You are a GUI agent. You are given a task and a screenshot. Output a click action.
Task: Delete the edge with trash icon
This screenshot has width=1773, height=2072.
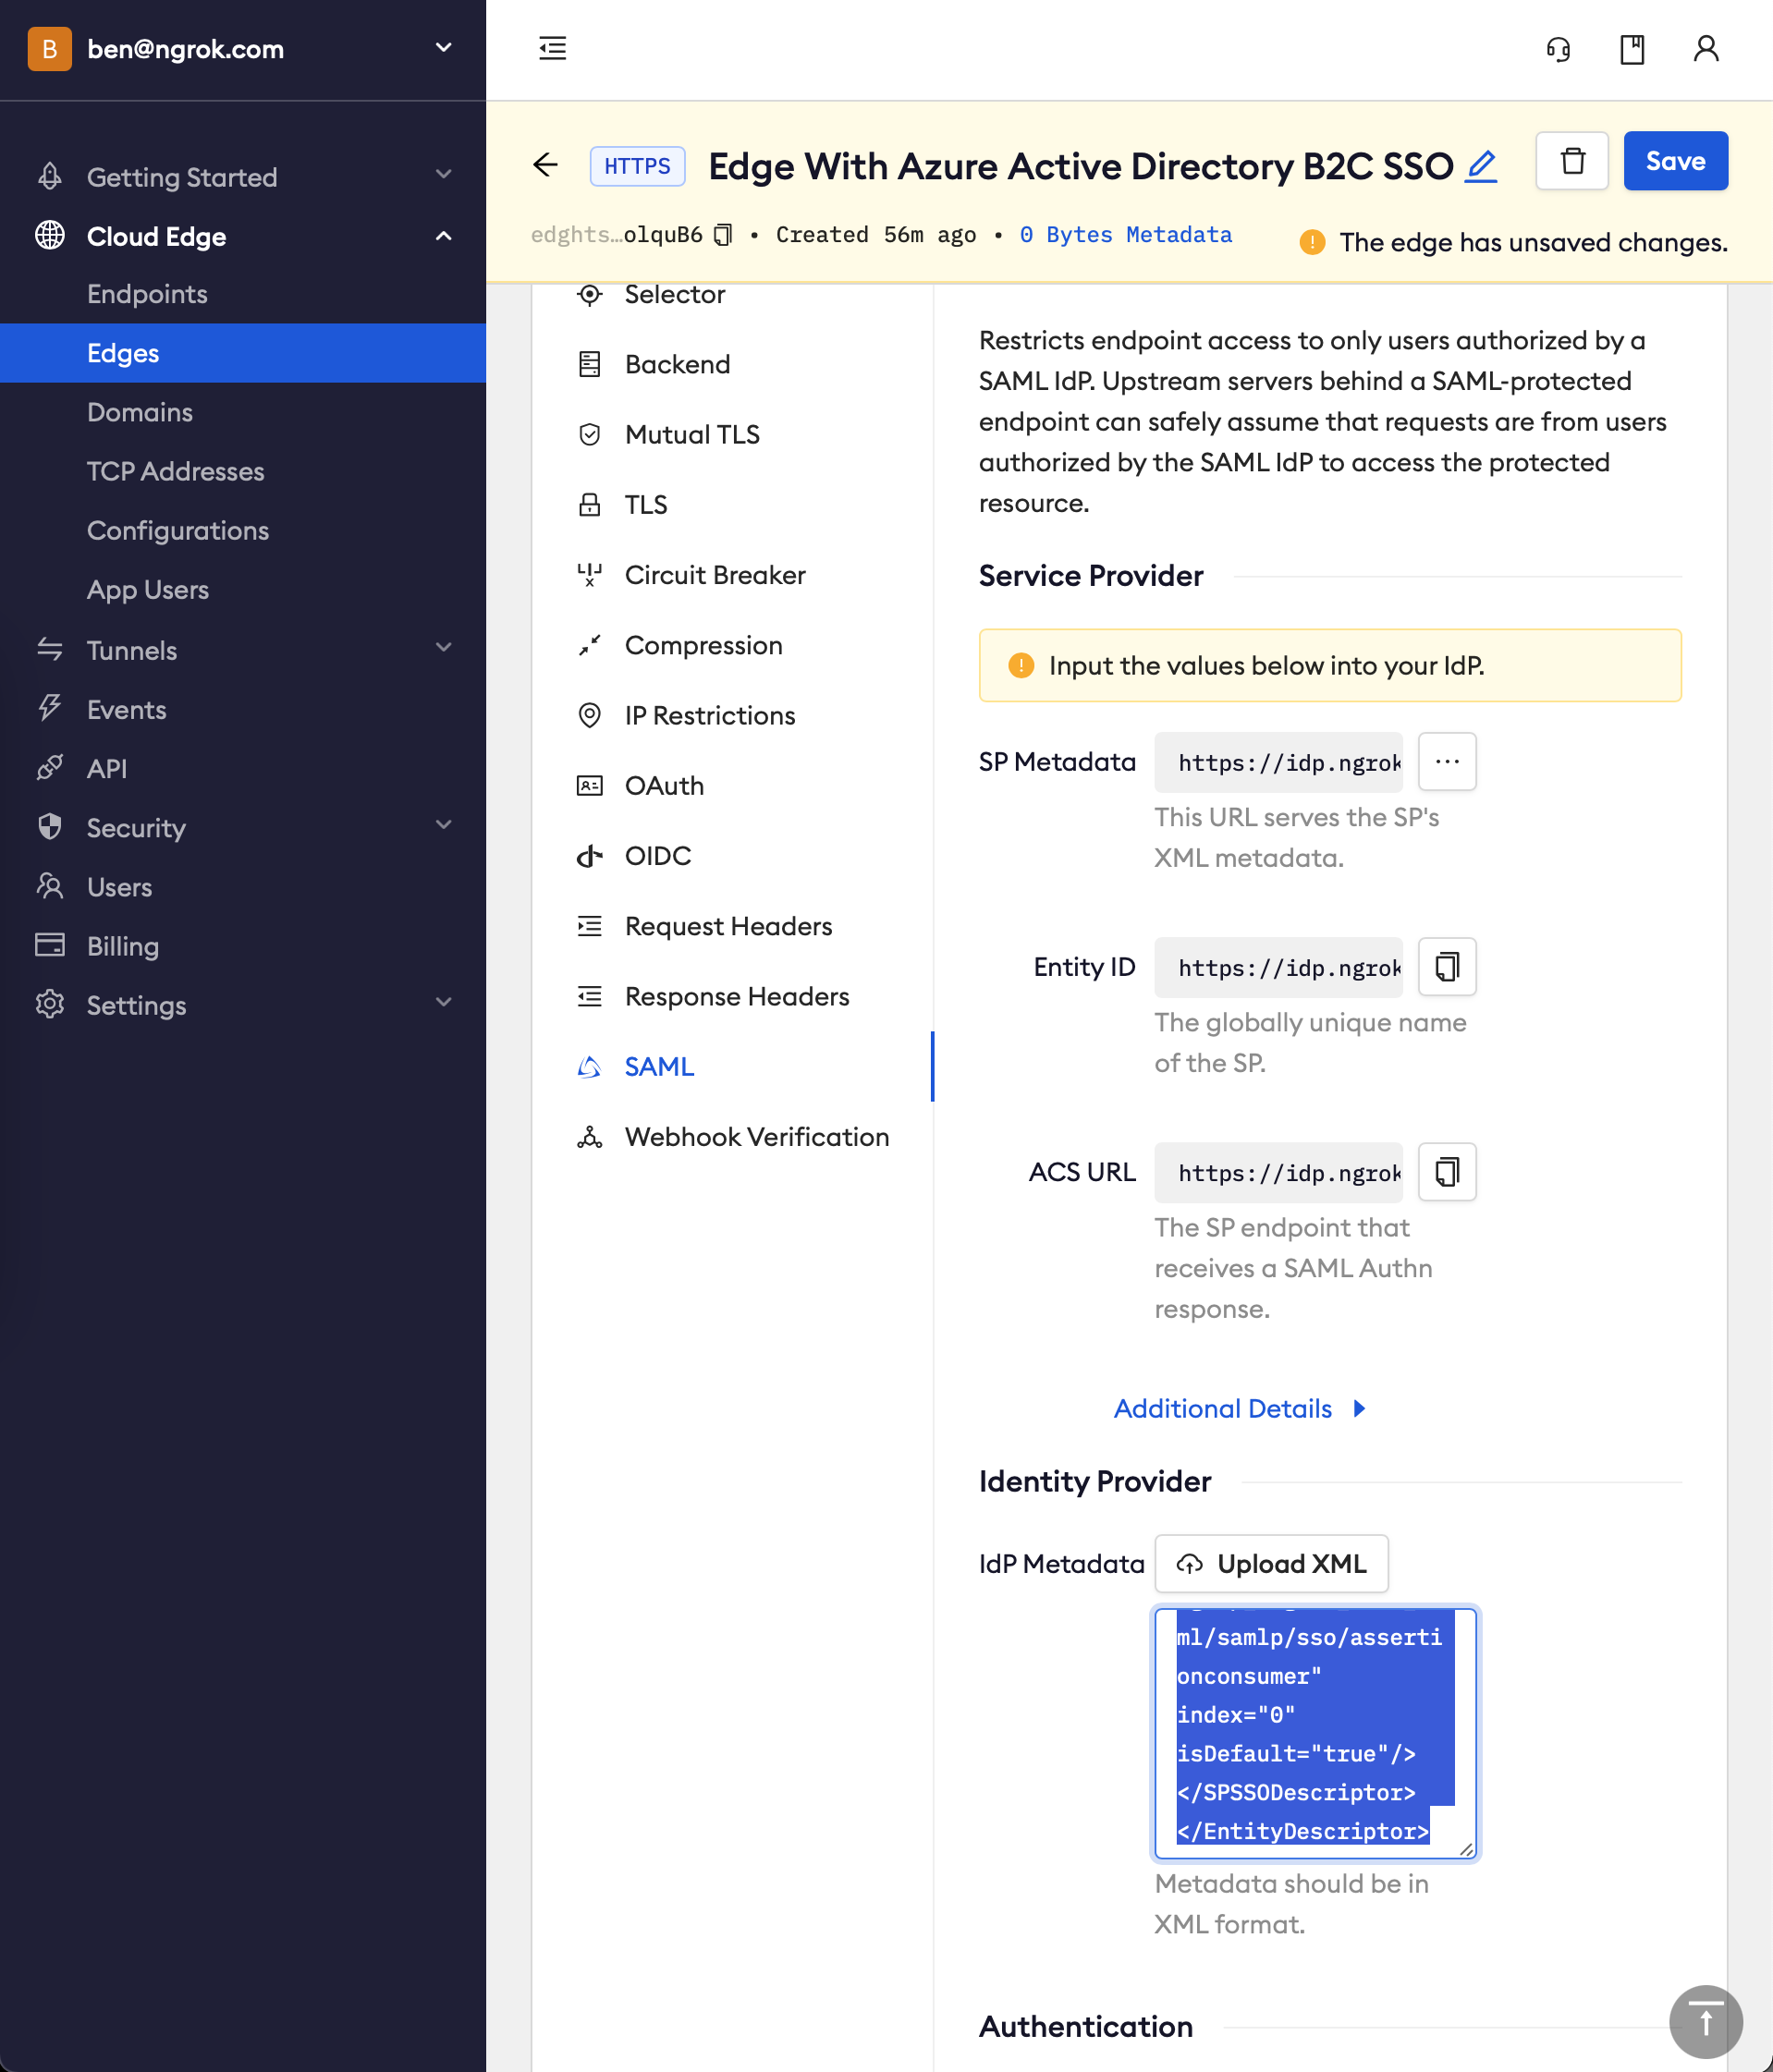pos(1572,161)
